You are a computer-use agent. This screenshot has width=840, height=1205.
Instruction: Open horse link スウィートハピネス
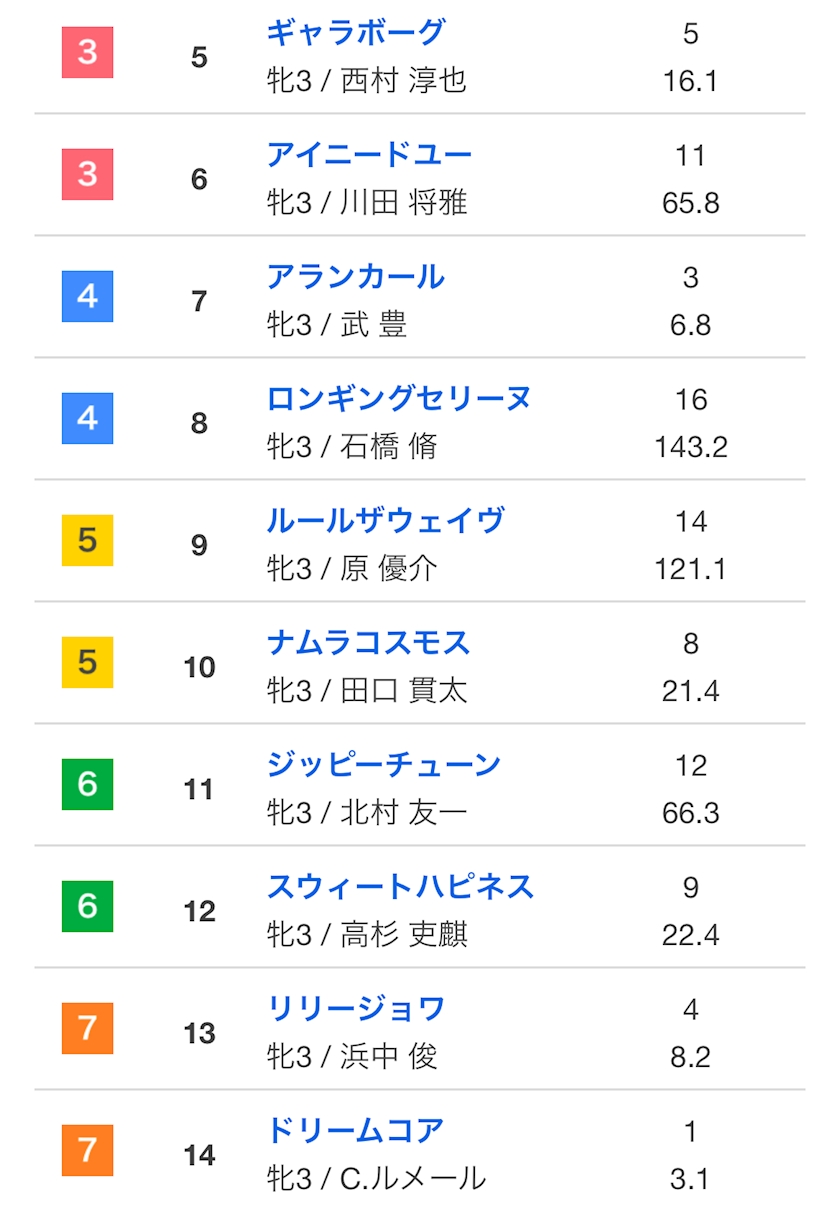click(400, 887)
